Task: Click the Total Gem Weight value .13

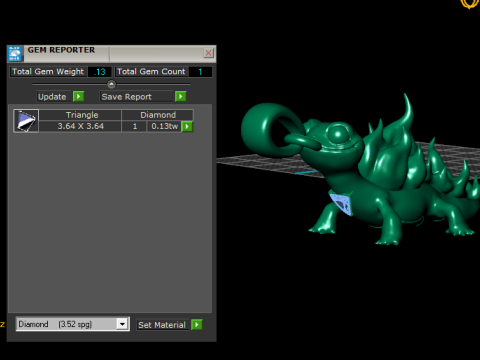Action: pos(99,72)
